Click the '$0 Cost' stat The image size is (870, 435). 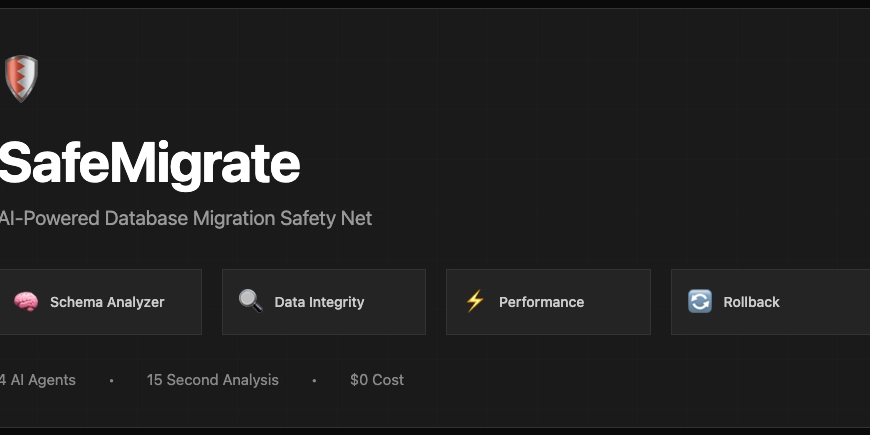(377, 380)
